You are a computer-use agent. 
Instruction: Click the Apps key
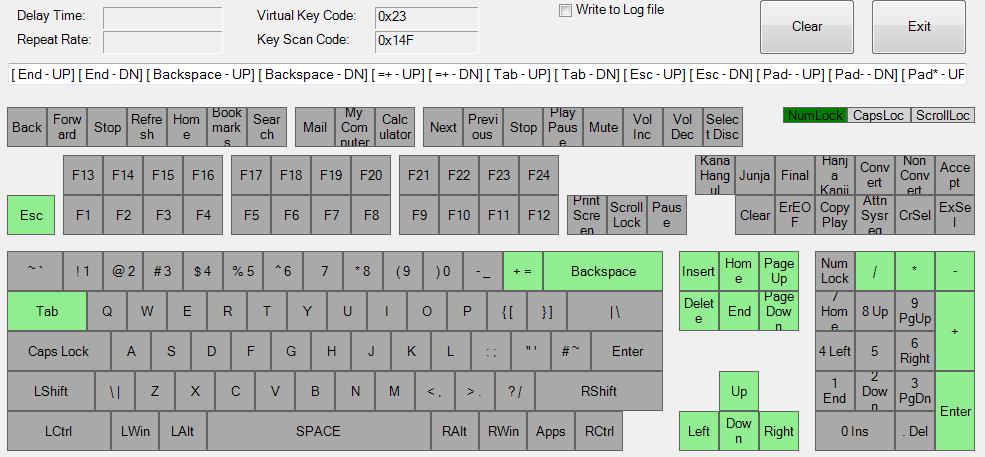pyautogui.click(x=551, y=431)
